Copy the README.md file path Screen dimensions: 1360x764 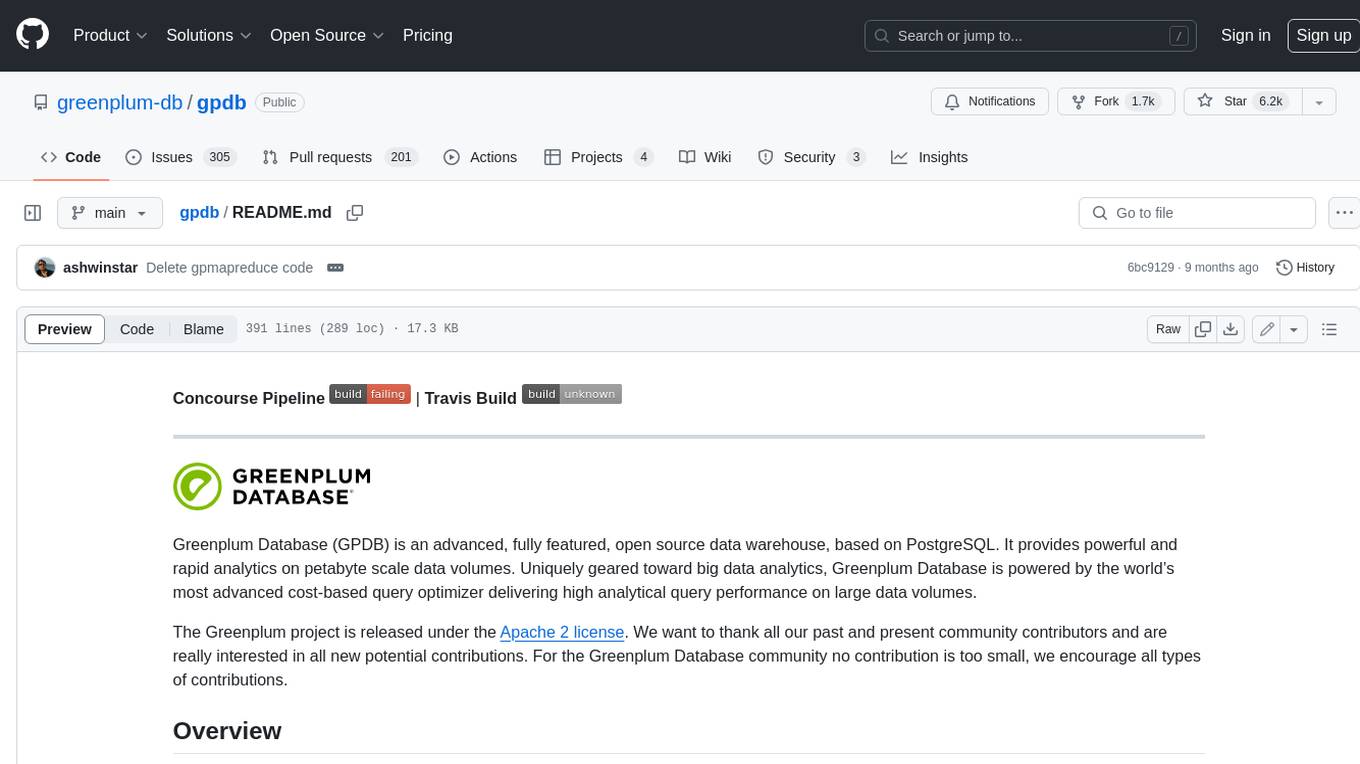coord(354,213)
